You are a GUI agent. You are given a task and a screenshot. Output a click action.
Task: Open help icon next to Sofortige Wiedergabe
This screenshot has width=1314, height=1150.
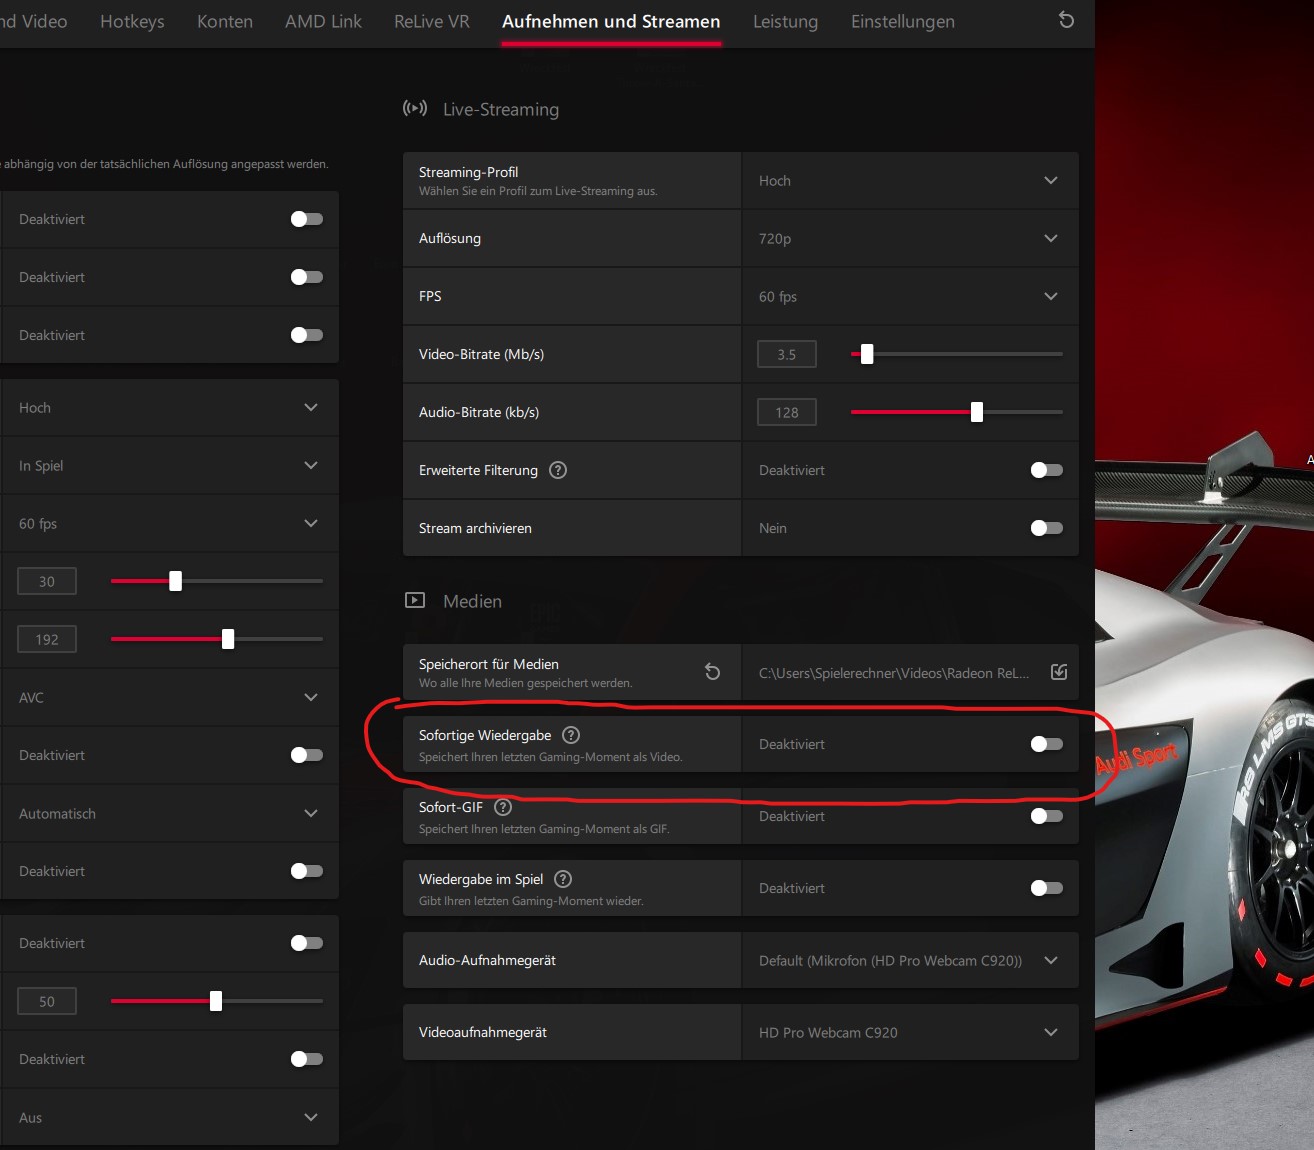[571, 735]
